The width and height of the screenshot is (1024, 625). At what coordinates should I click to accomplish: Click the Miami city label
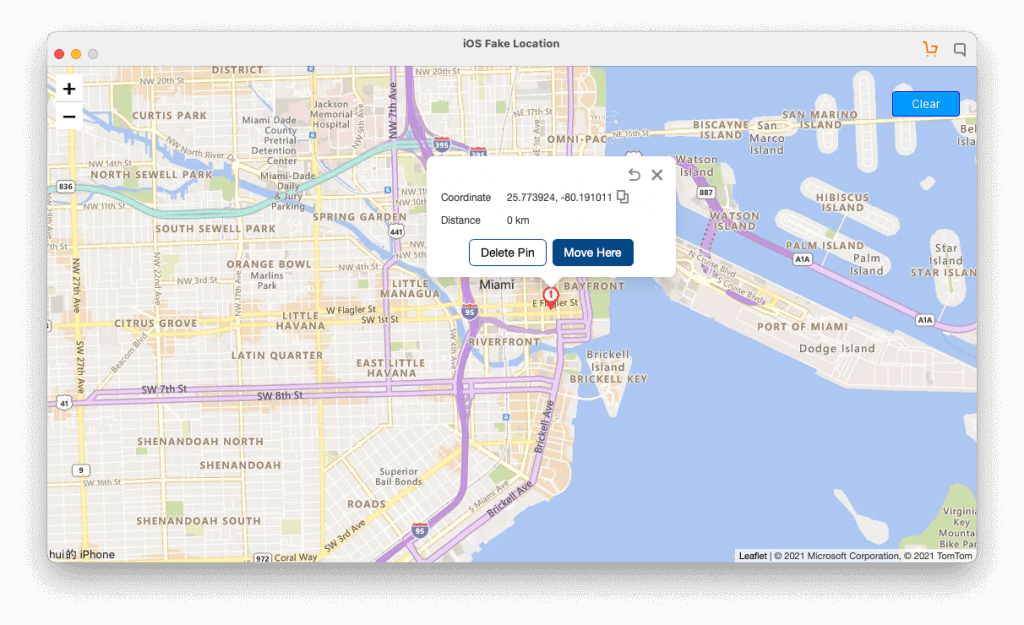pos(496,285)
